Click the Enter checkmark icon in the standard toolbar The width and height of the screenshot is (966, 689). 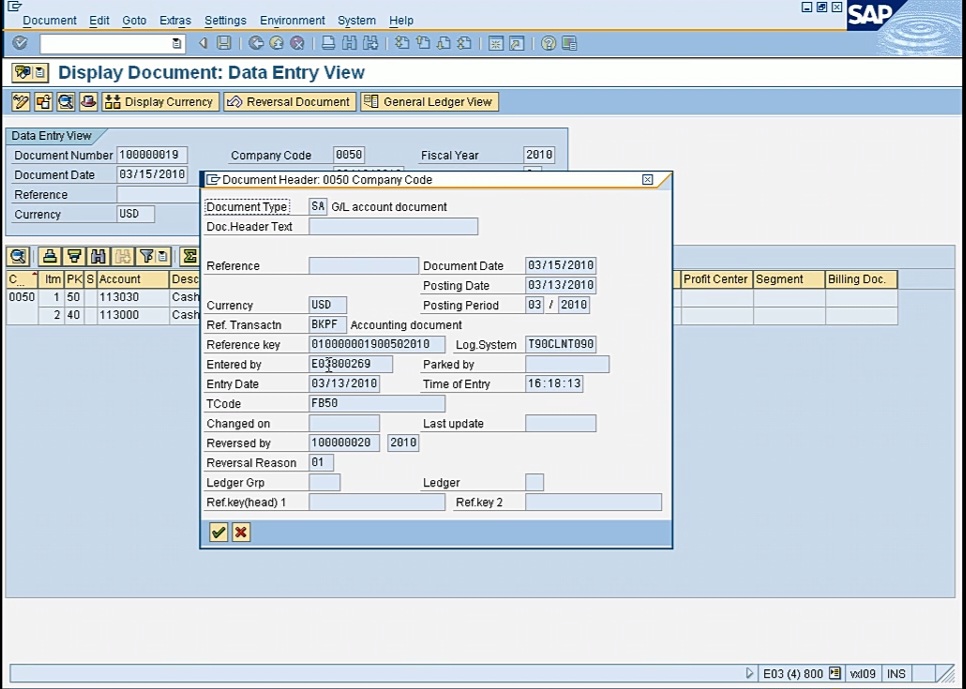click(20, 43)
